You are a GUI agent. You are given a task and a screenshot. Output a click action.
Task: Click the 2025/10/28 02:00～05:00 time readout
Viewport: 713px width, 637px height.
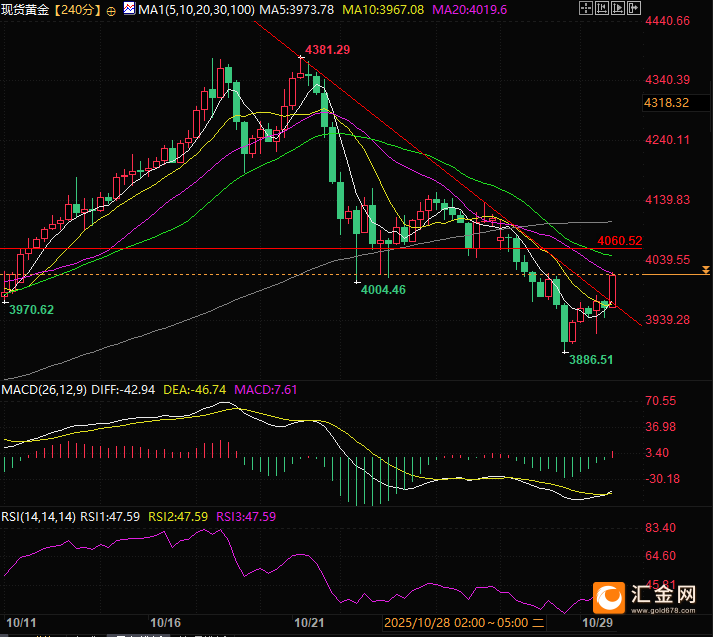click(464, 622)
